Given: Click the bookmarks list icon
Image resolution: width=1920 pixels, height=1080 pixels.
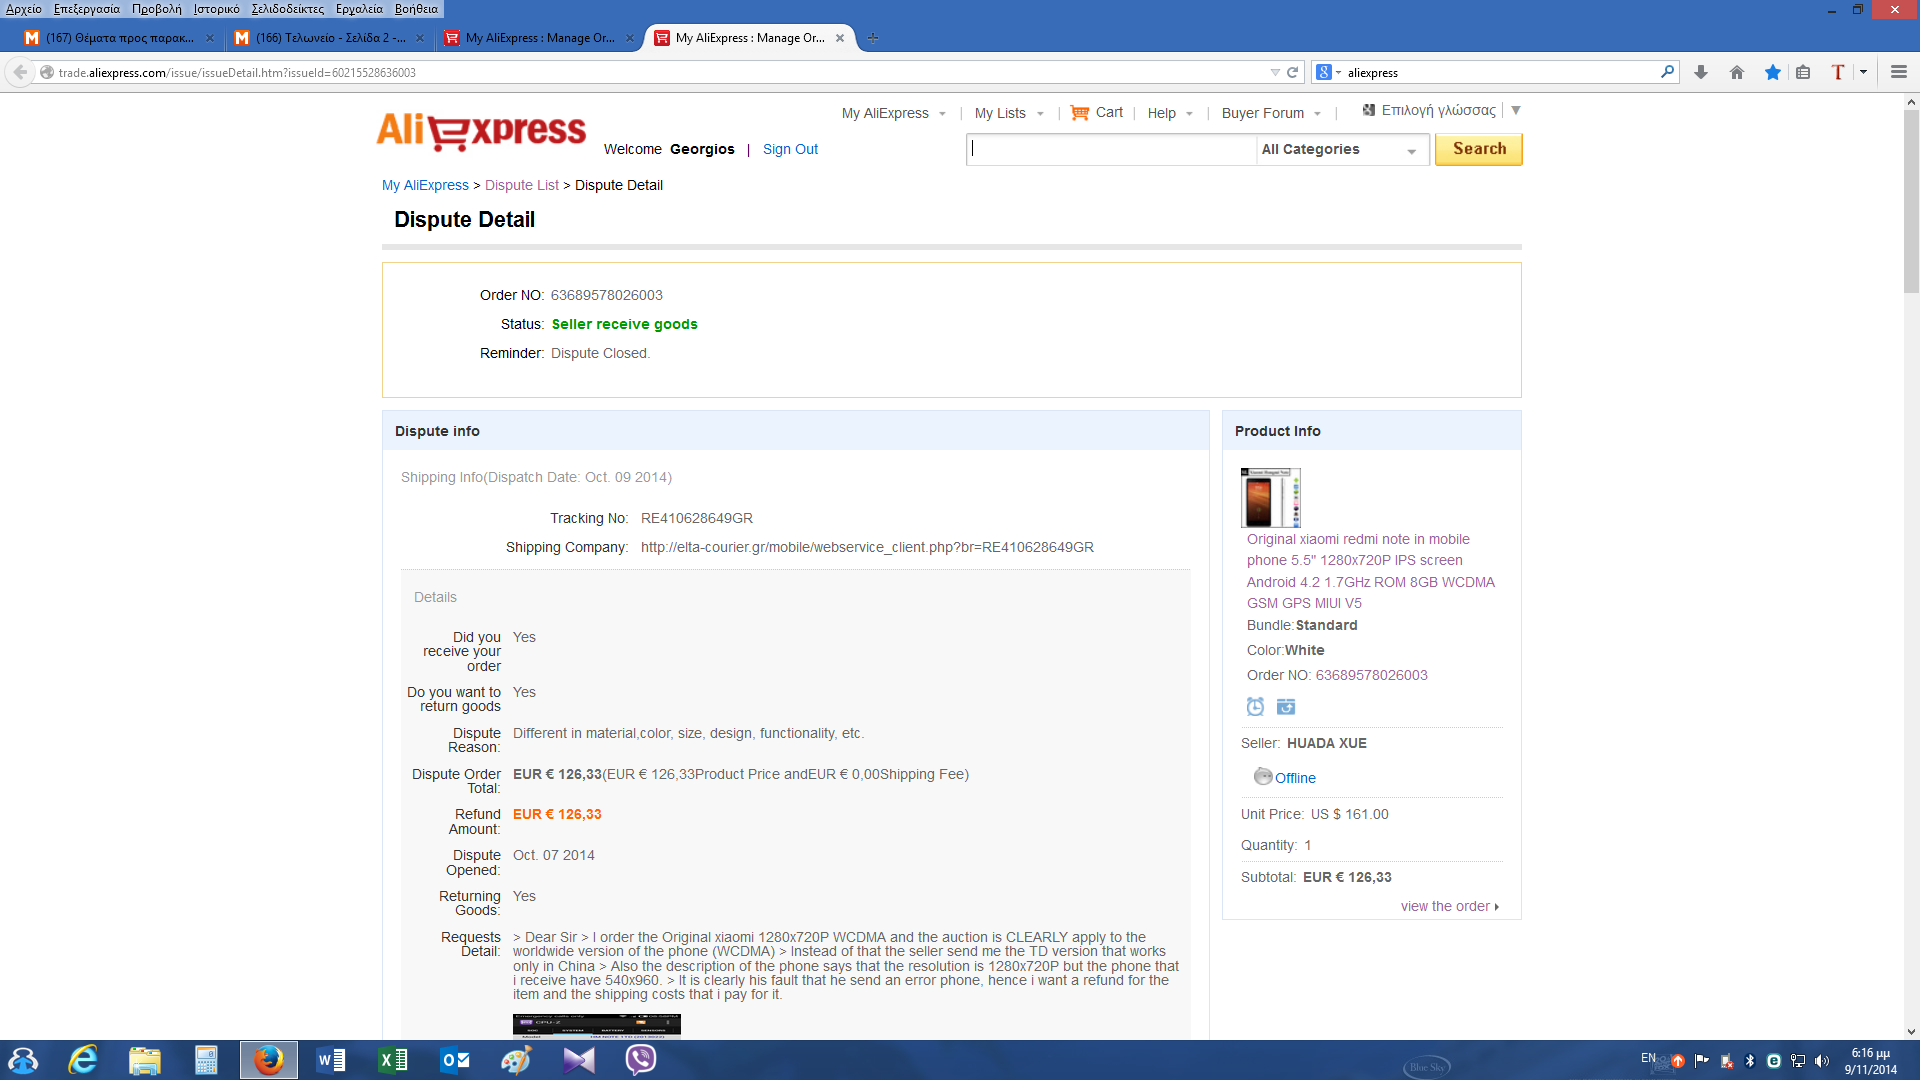Looking at the screenshot, I should click(x=1803, y=72).
